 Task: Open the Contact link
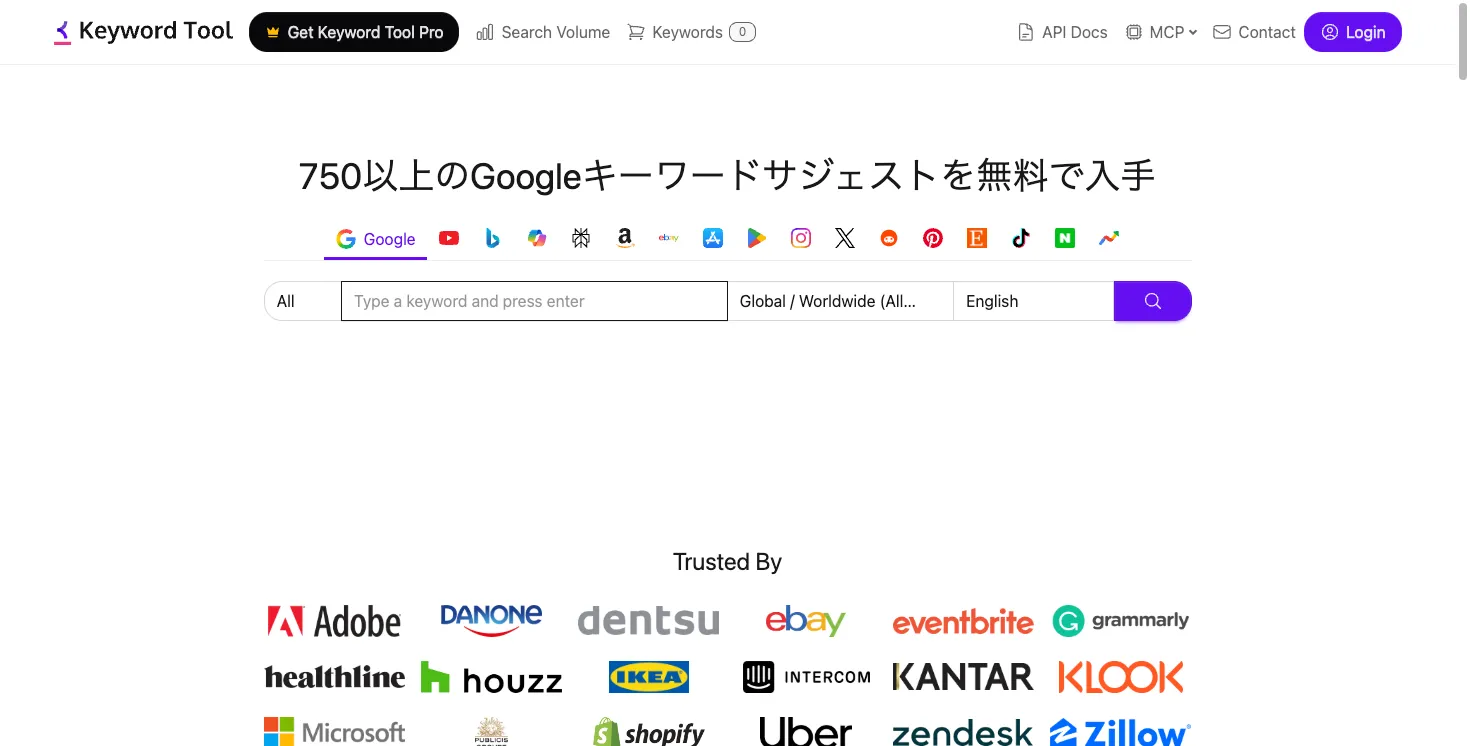pyautogui.click(x=1254, y=32)
